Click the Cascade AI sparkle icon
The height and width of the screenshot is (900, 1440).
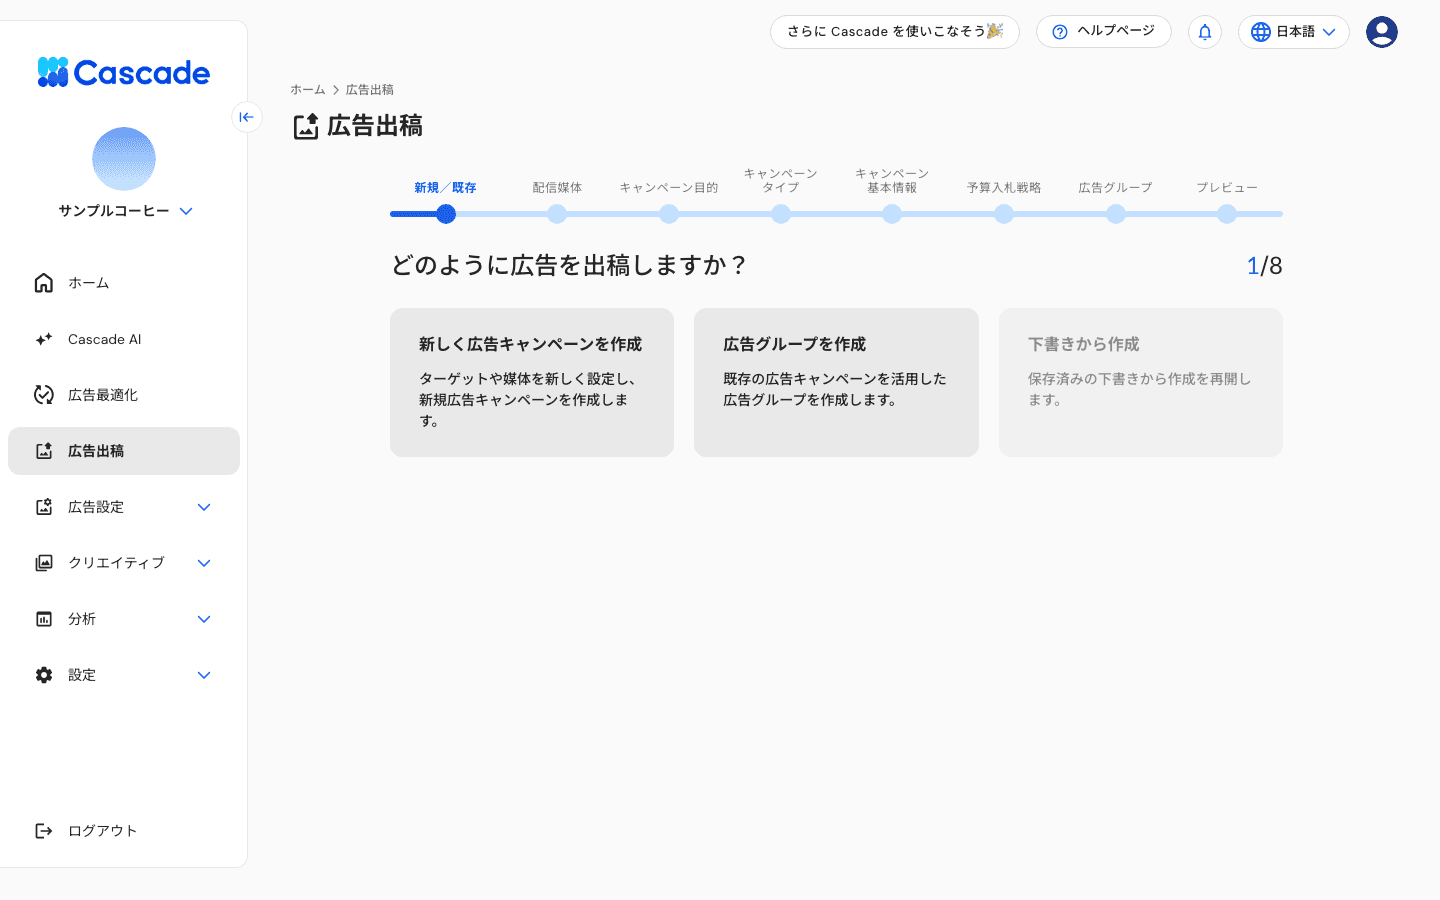(x=44, y=339)
